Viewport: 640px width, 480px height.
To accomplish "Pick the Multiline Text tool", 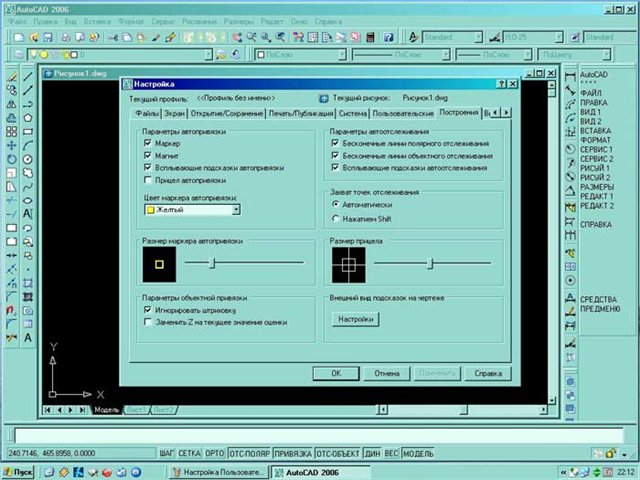I will pyautogui.click(x=27, y=213).
